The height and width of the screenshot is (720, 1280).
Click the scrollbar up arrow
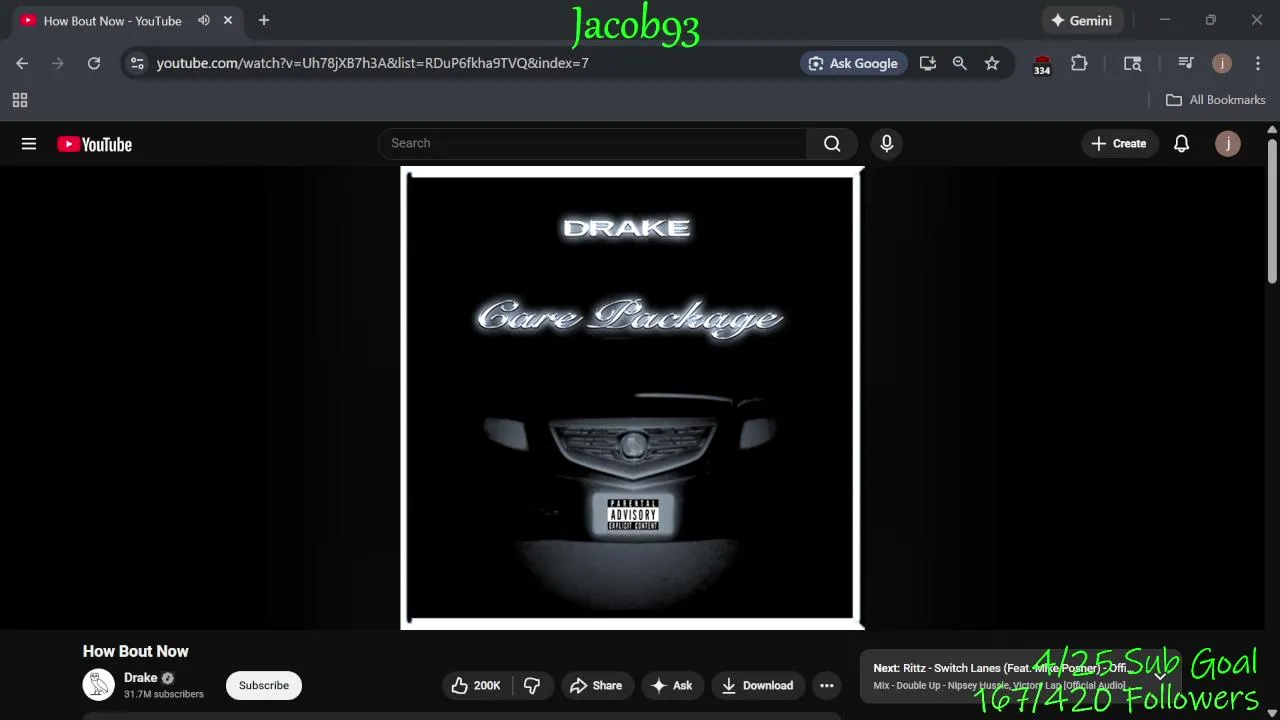click(1272, 129)
